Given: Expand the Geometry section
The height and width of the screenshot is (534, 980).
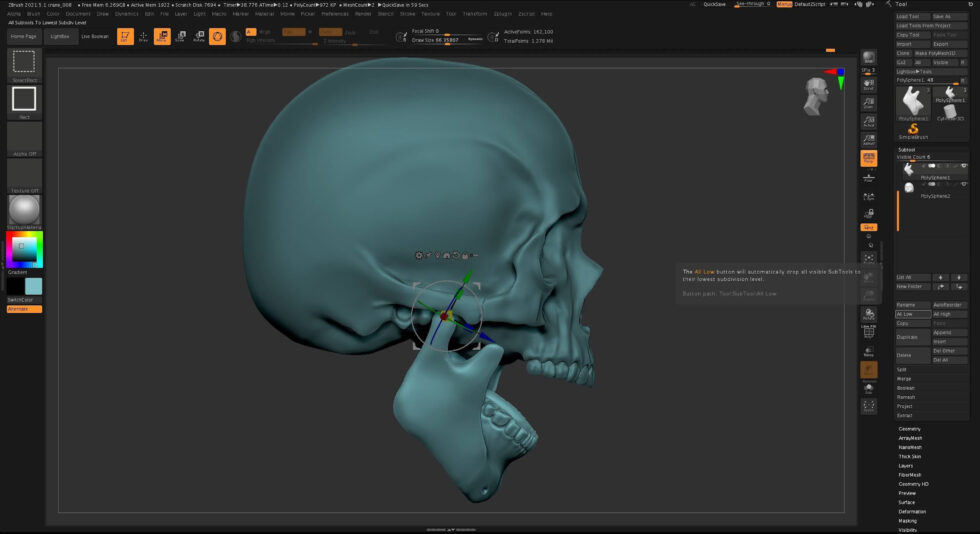Looking at the screenshot, I should point(909,428).
